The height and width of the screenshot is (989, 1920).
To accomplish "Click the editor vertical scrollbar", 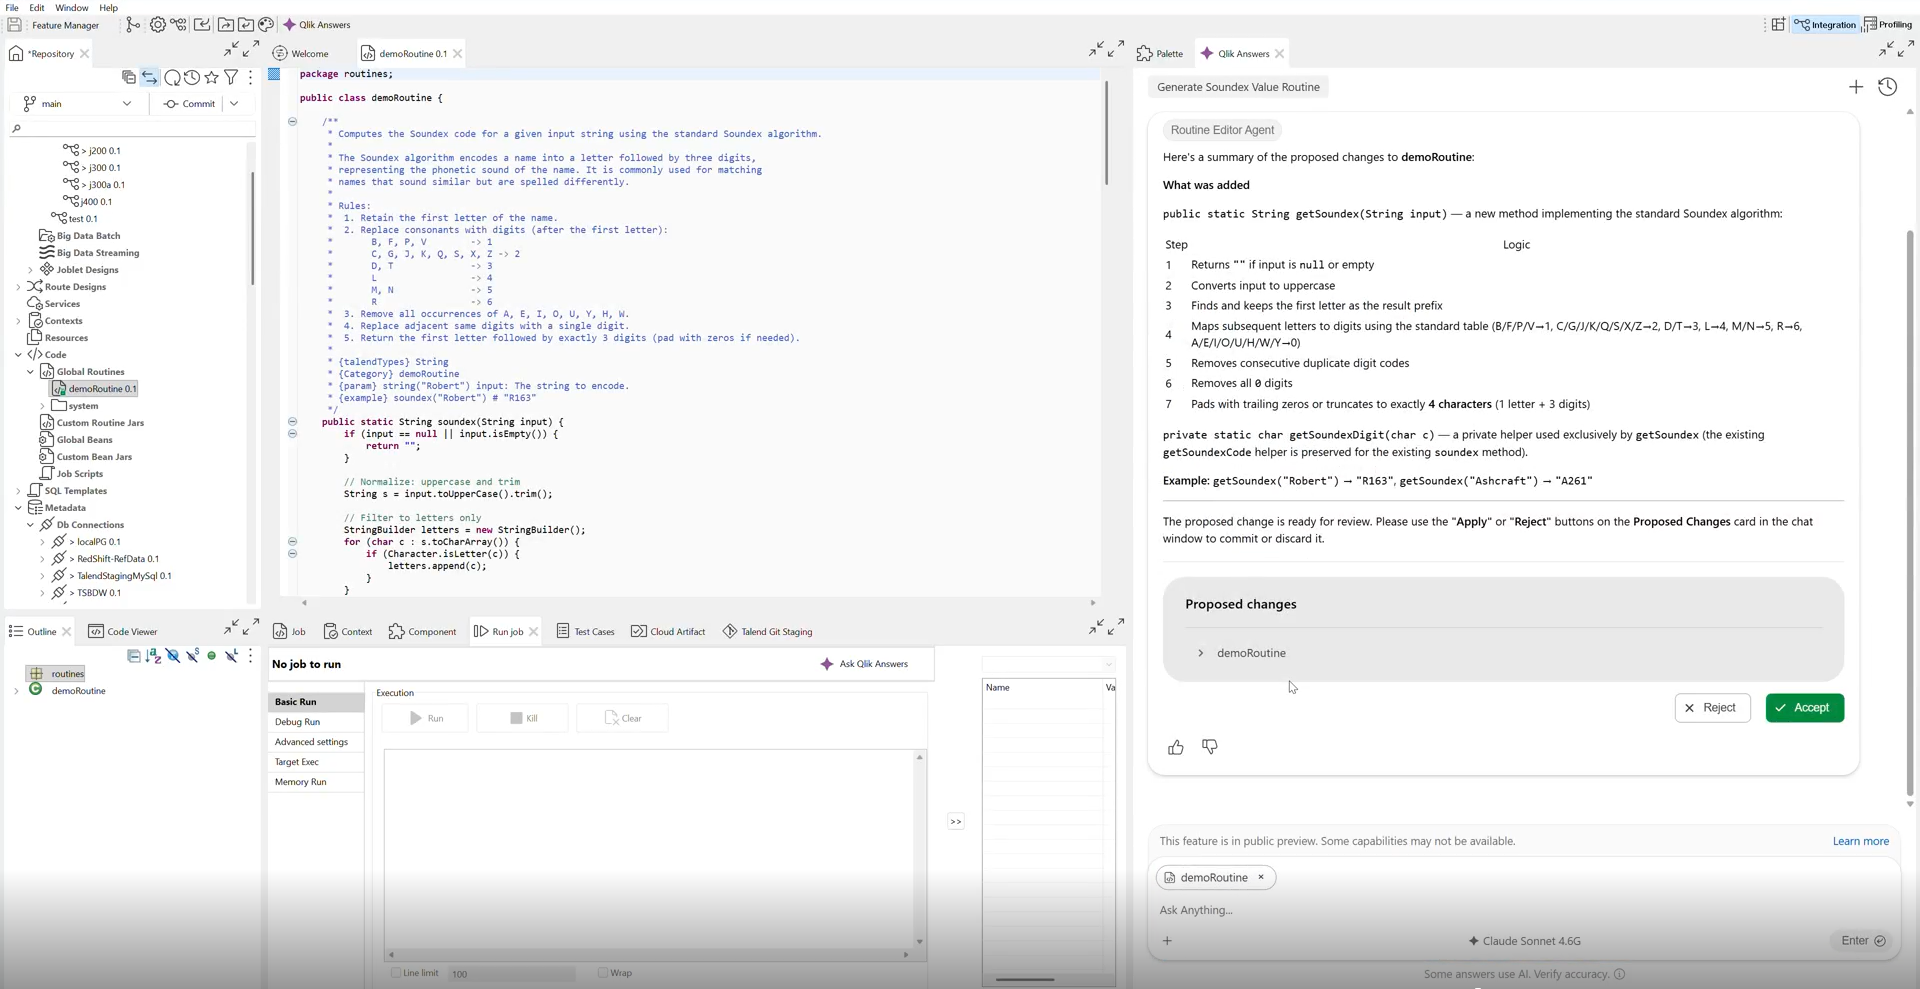I will (x=1106, y=133).
